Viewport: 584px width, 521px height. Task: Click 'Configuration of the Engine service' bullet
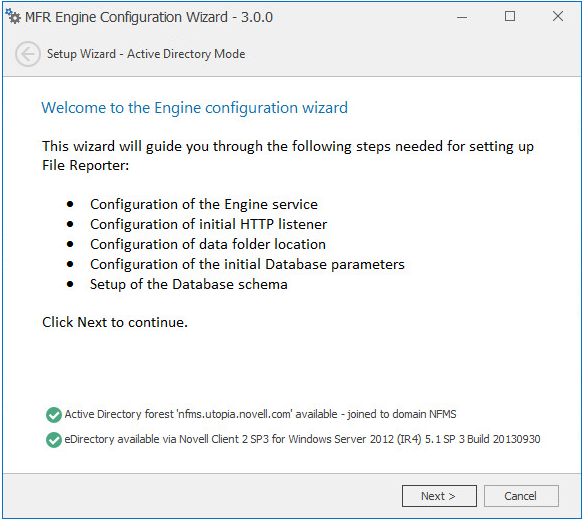[x=204, y=204]
